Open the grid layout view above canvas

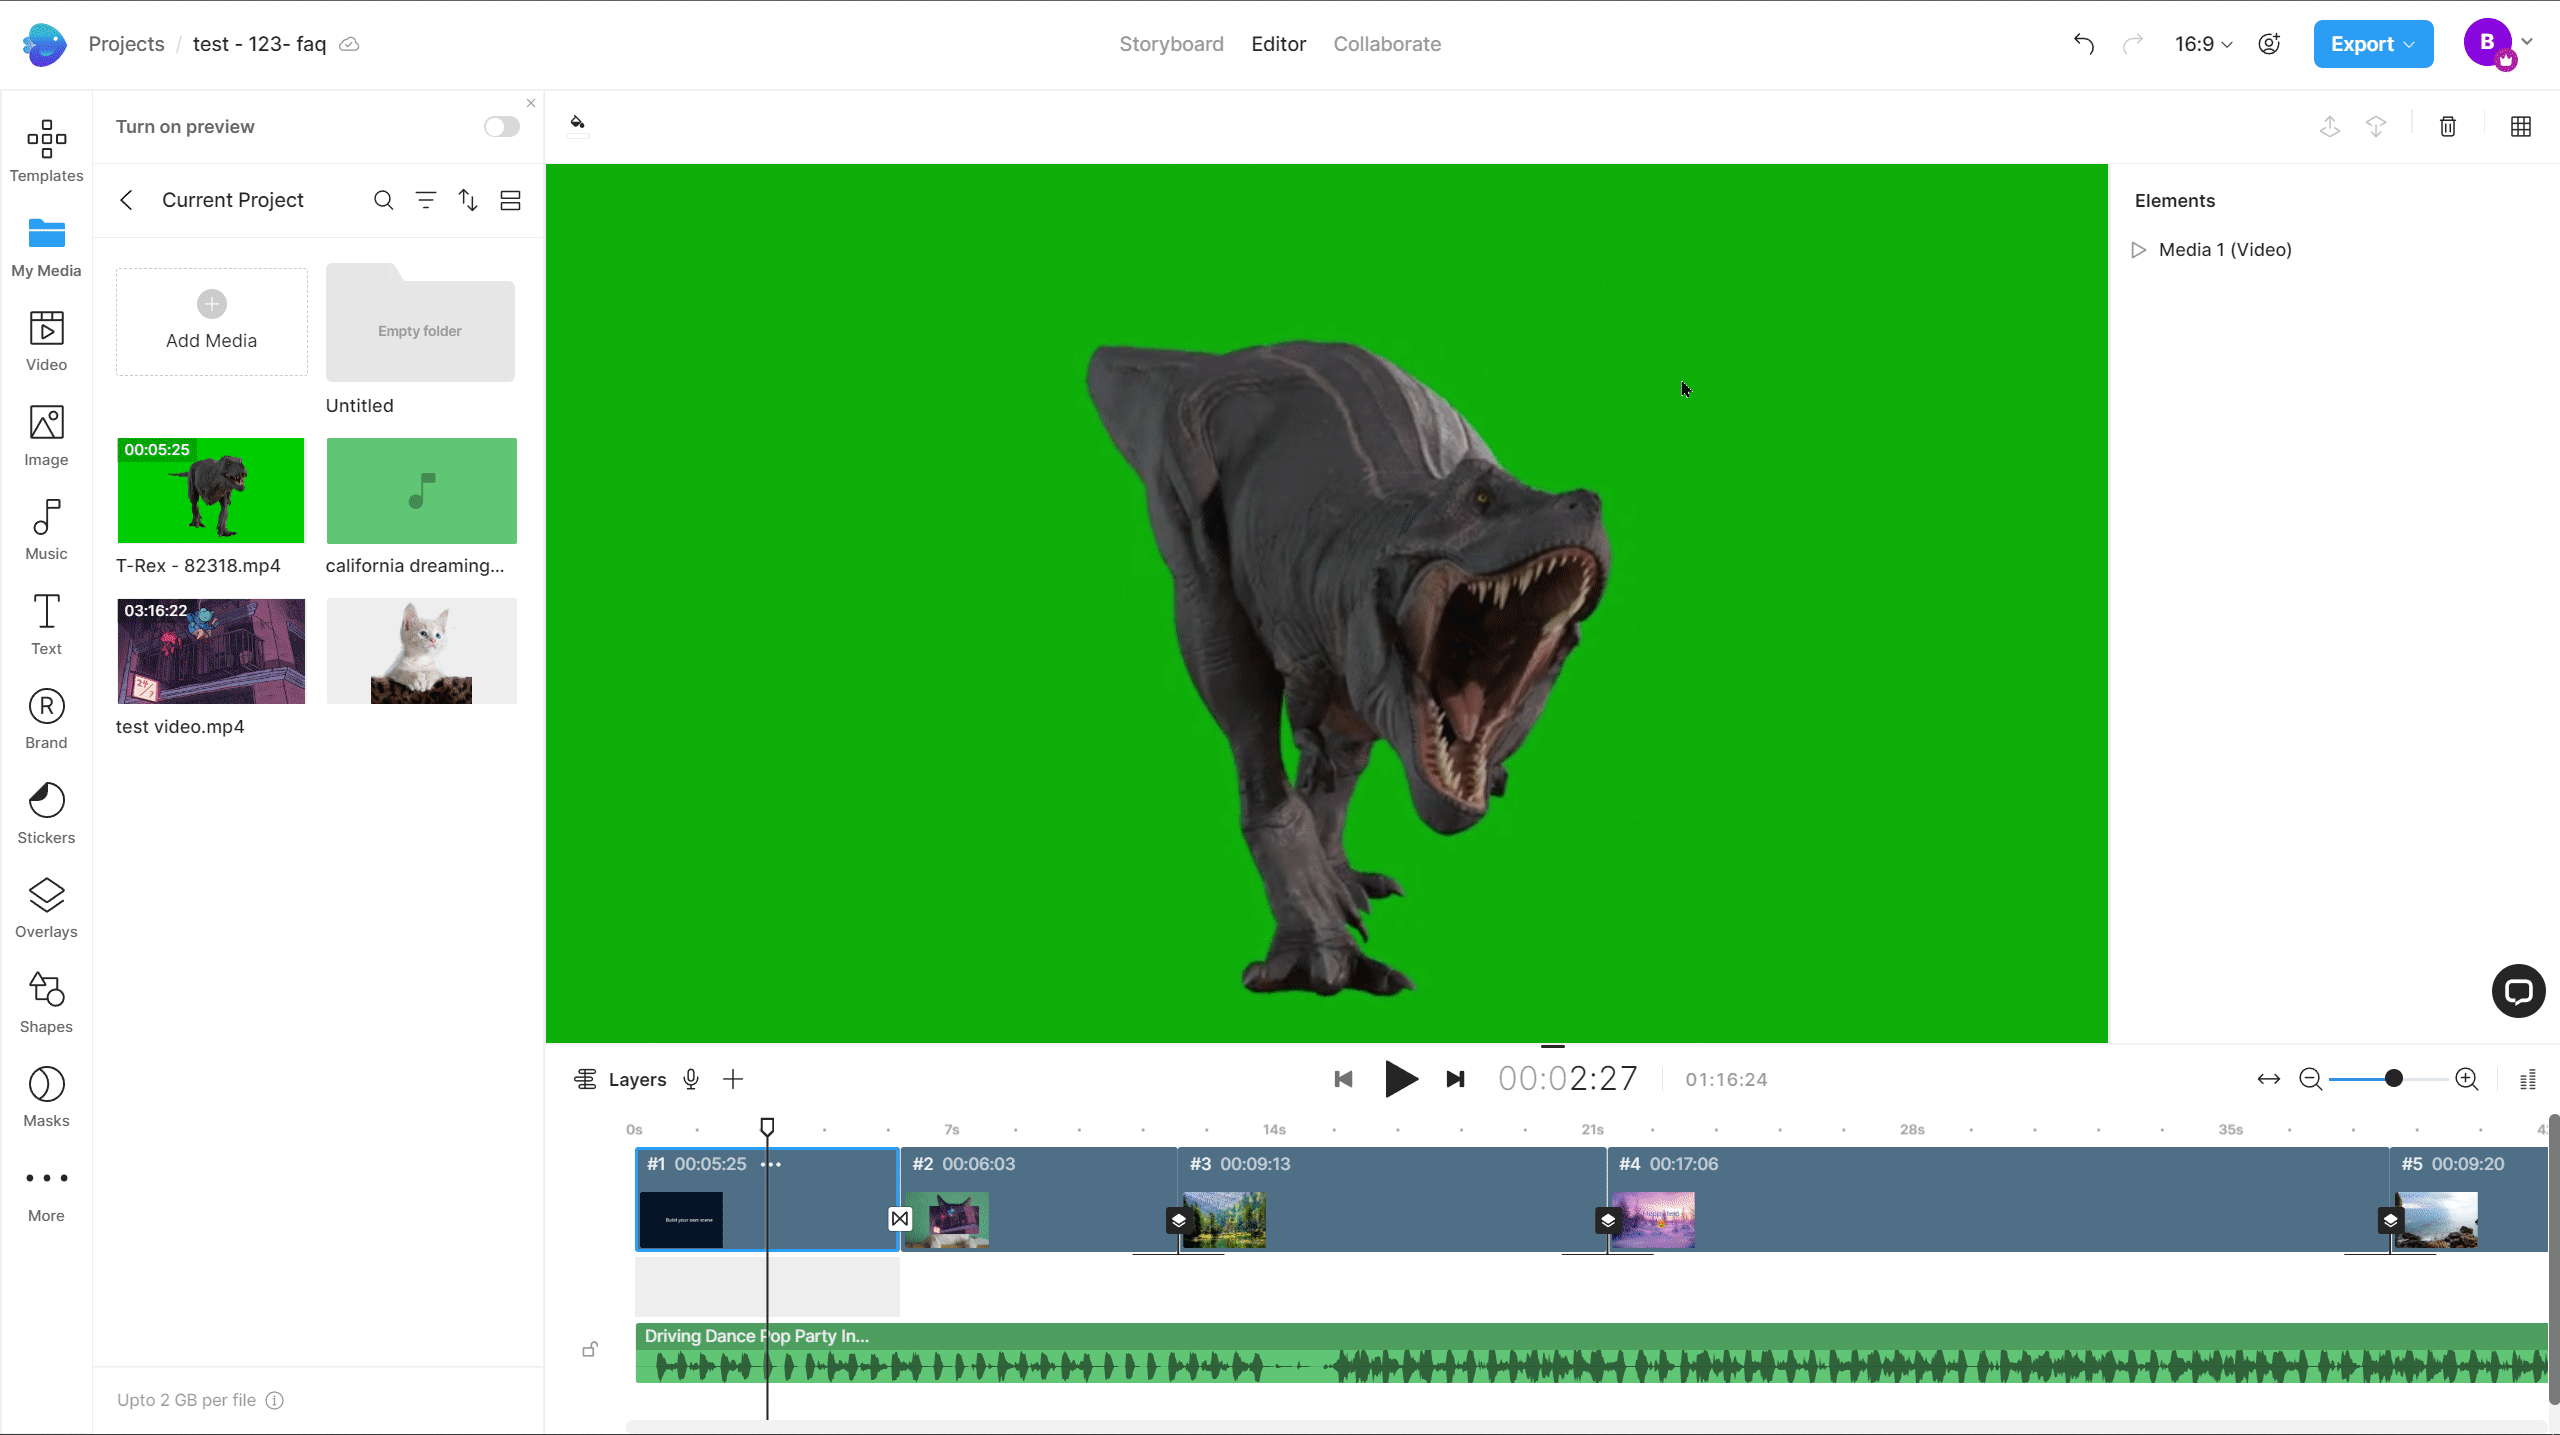2521,126
